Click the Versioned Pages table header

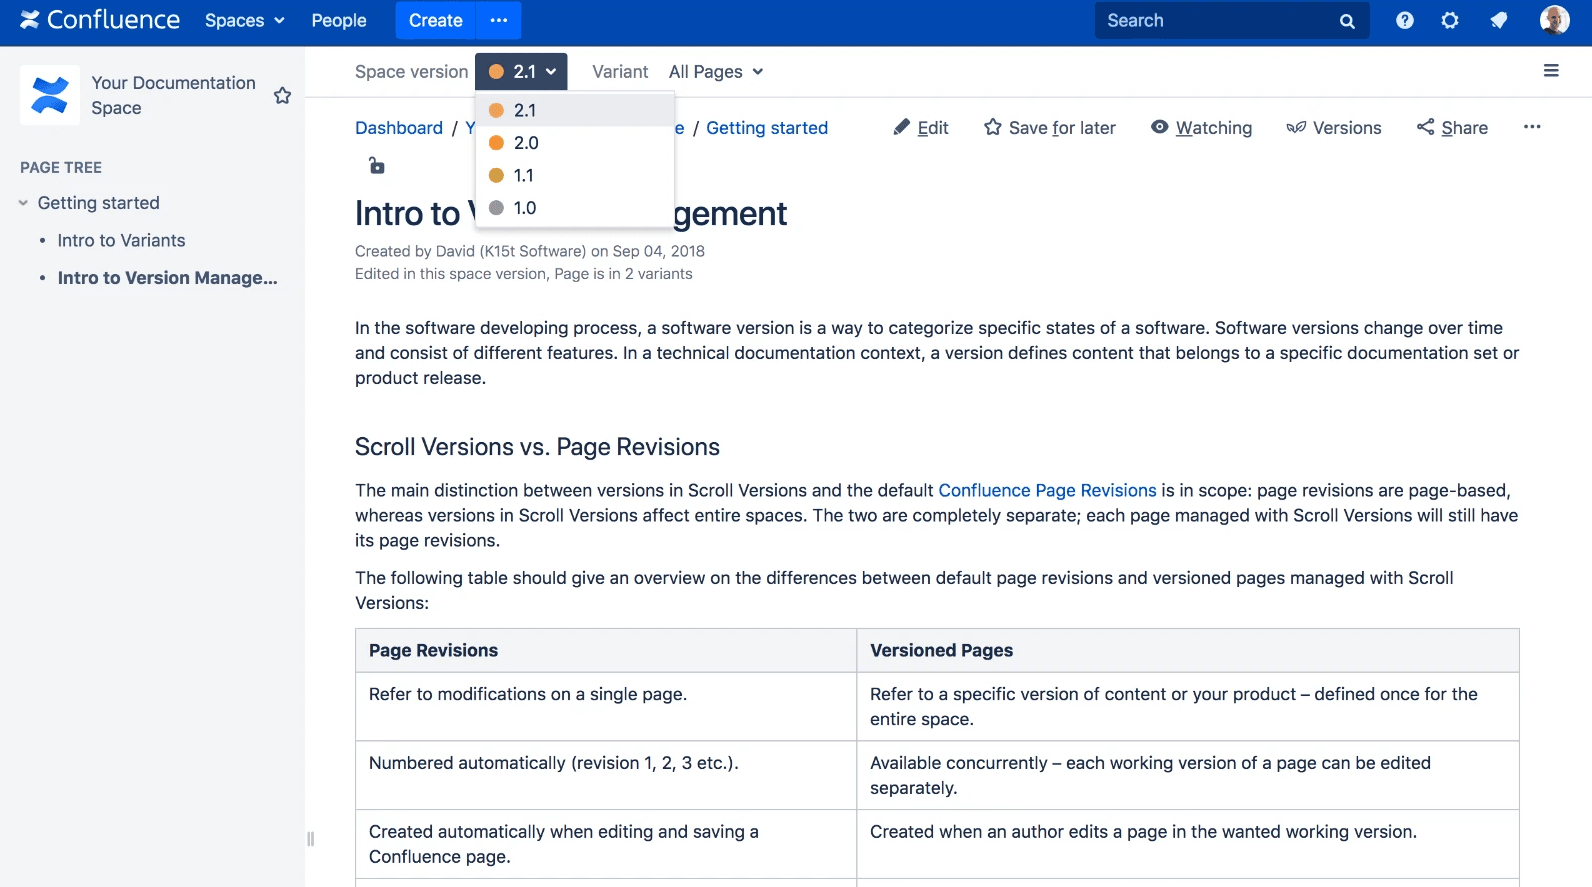1188,650
